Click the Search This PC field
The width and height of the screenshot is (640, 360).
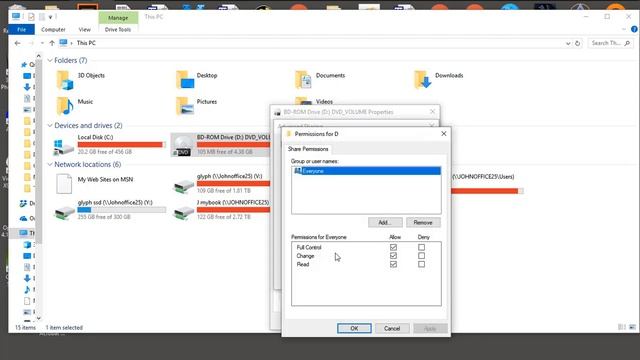[611, 43]
